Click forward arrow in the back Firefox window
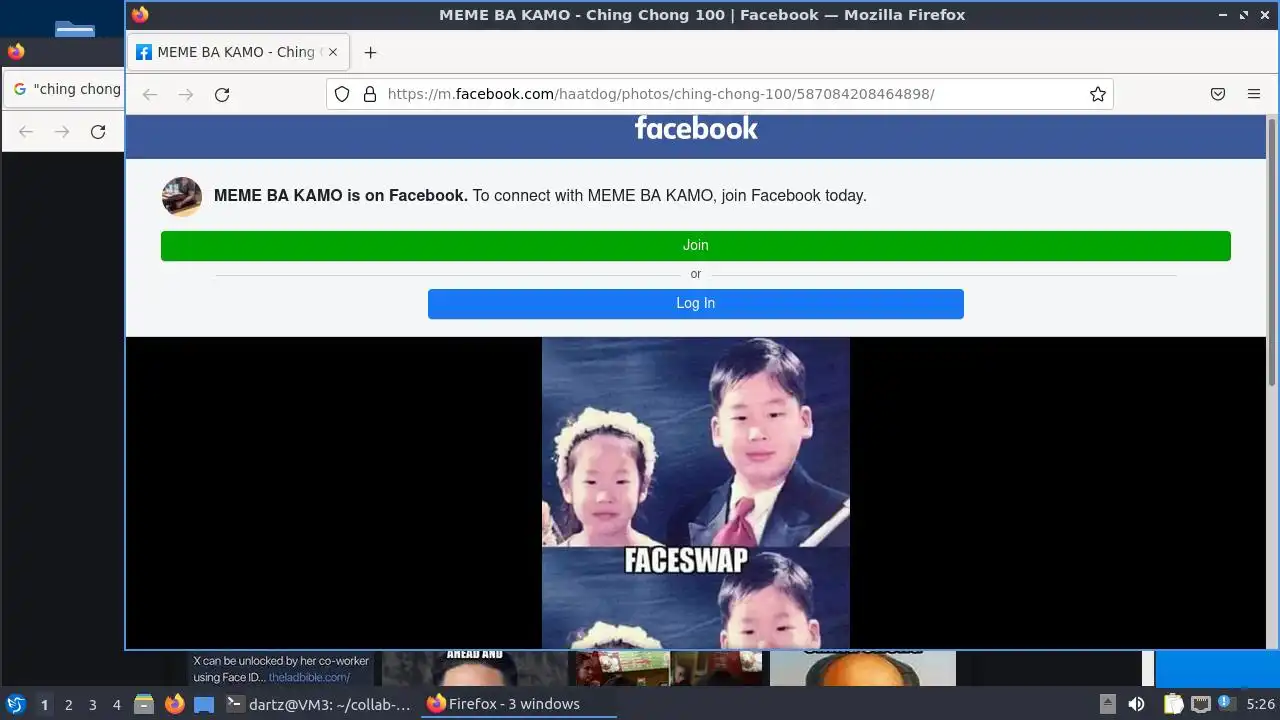Viewport: 1280px width, 720px height. click(x=62, y=132)
